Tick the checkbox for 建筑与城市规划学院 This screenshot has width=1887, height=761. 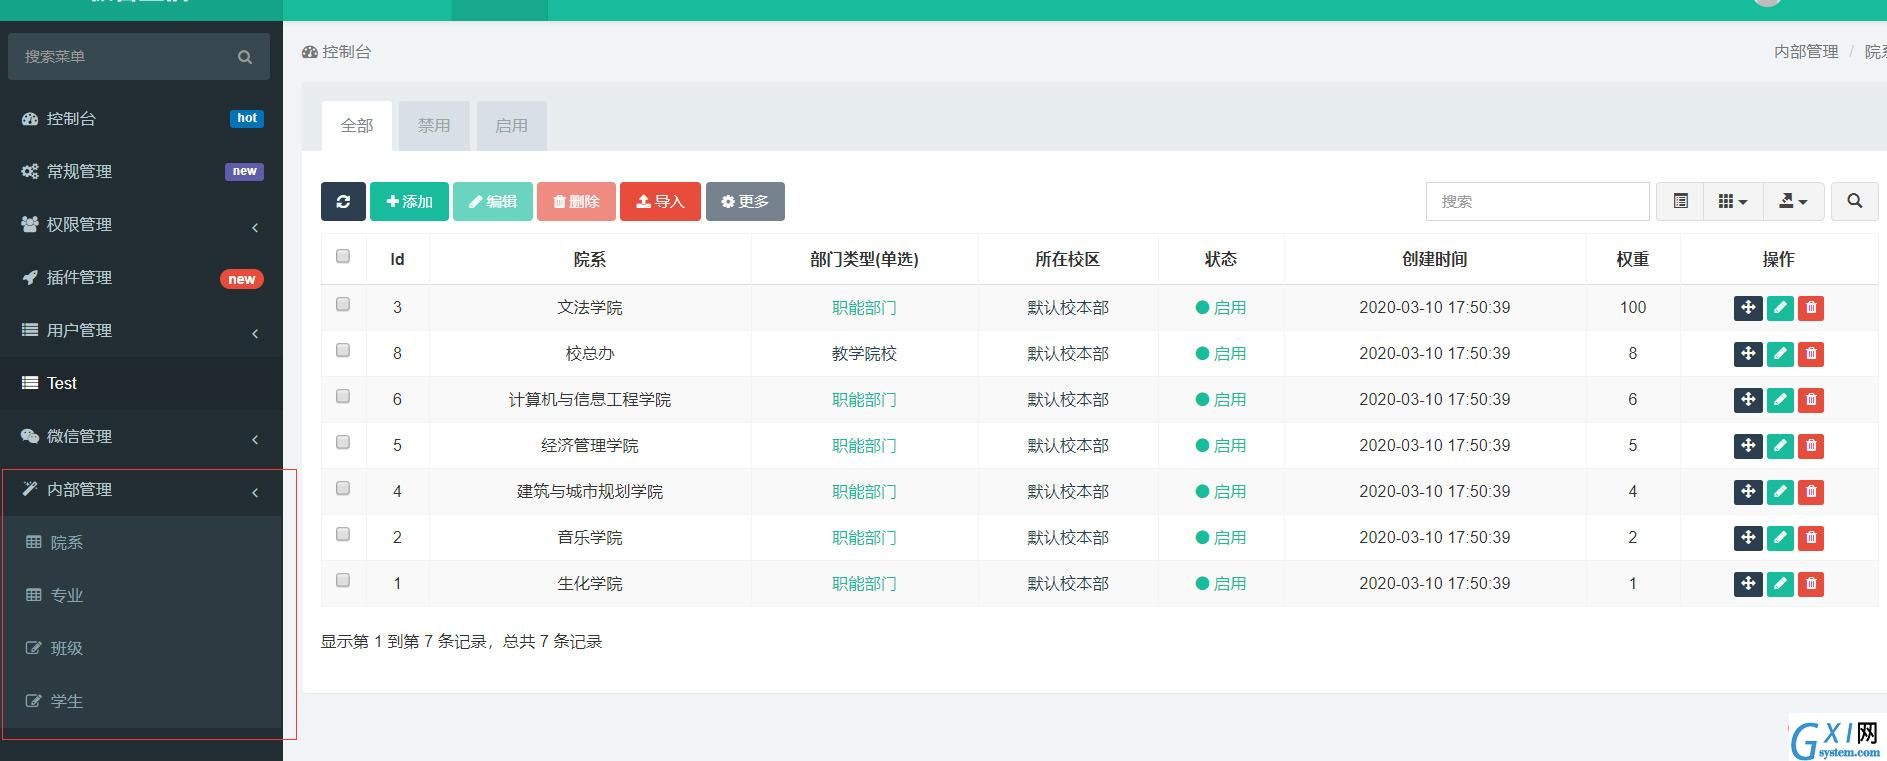coord(343,488)
